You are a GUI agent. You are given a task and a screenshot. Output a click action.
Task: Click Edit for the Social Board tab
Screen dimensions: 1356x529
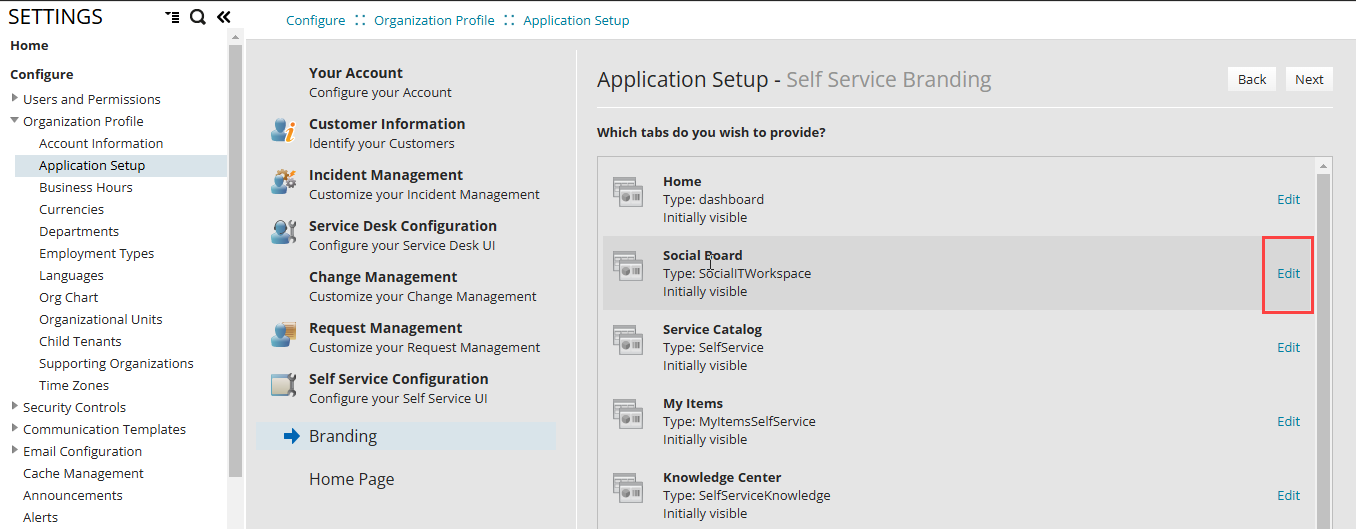point(1288,273)
